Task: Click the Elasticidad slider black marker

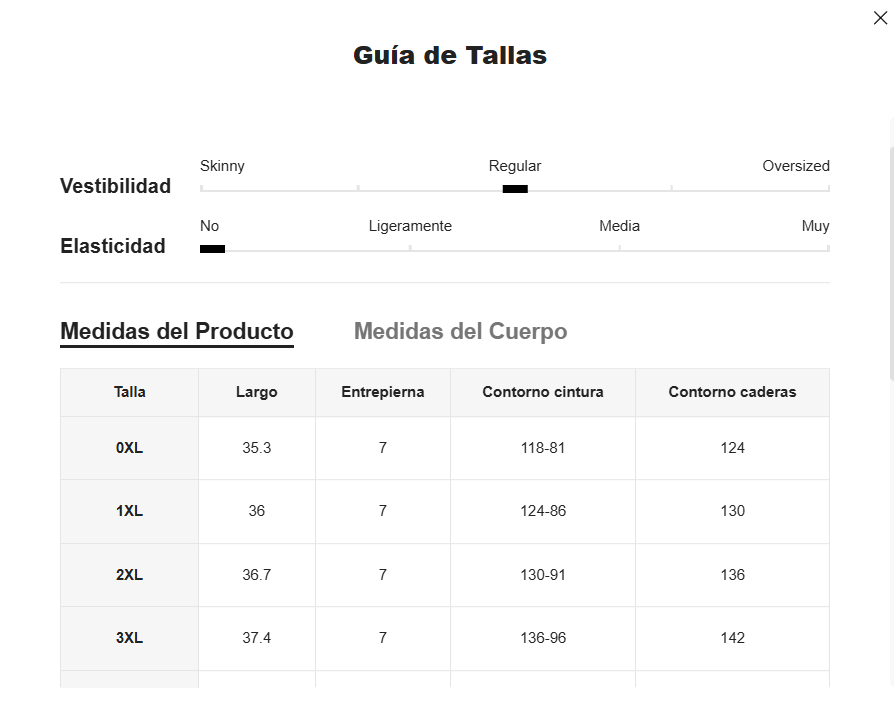Action: pyautogui.click(x=212, y=249)
